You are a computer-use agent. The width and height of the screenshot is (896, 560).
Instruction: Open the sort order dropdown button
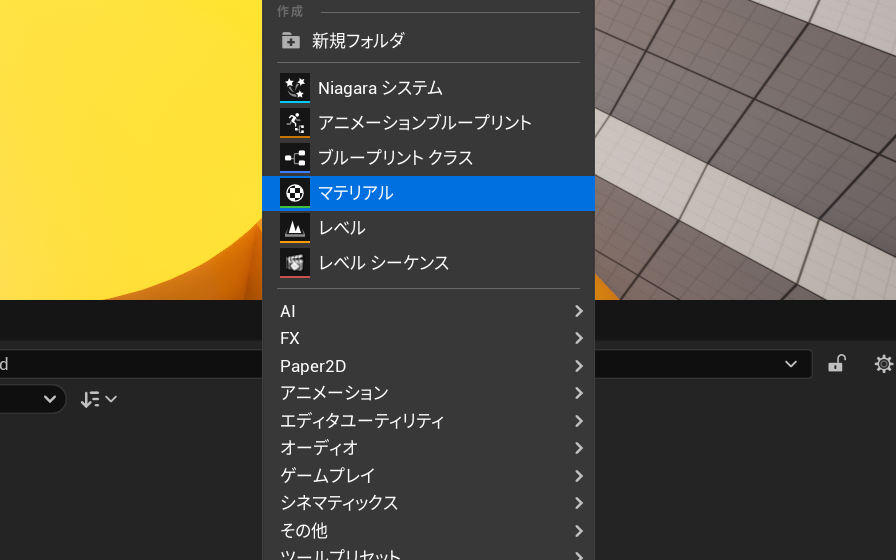click(x=99, y=399)
